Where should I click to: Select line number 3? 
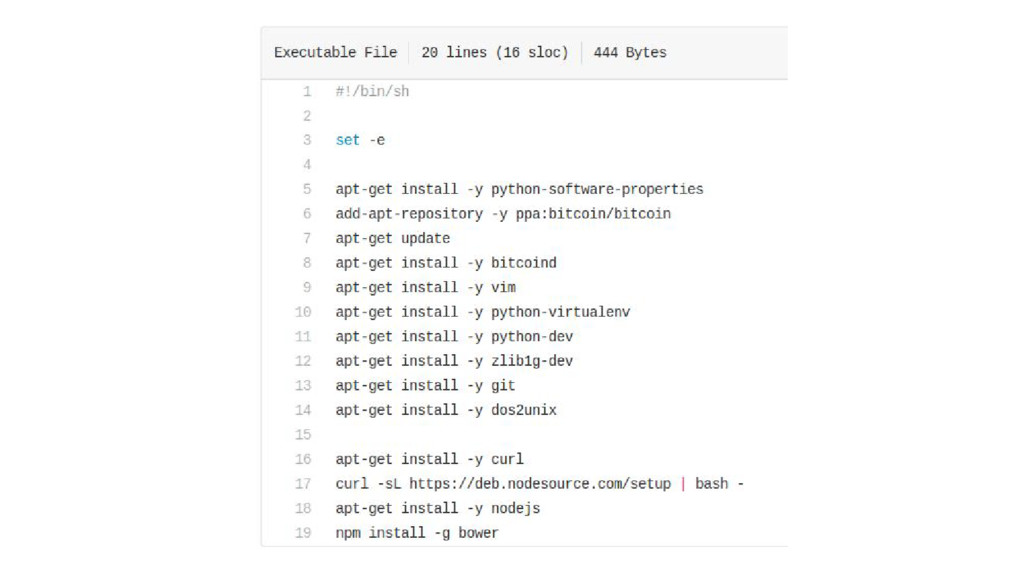(307, 140)
